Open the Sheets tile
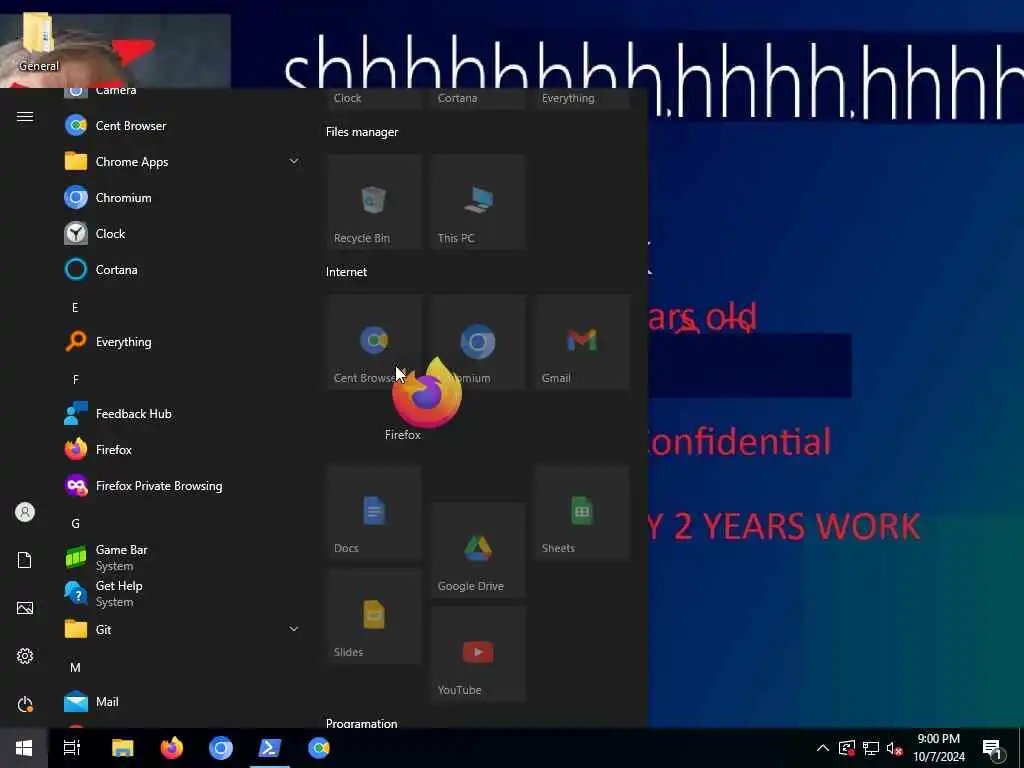Screen dimensions: 1024x768 [x=582, y=512]
